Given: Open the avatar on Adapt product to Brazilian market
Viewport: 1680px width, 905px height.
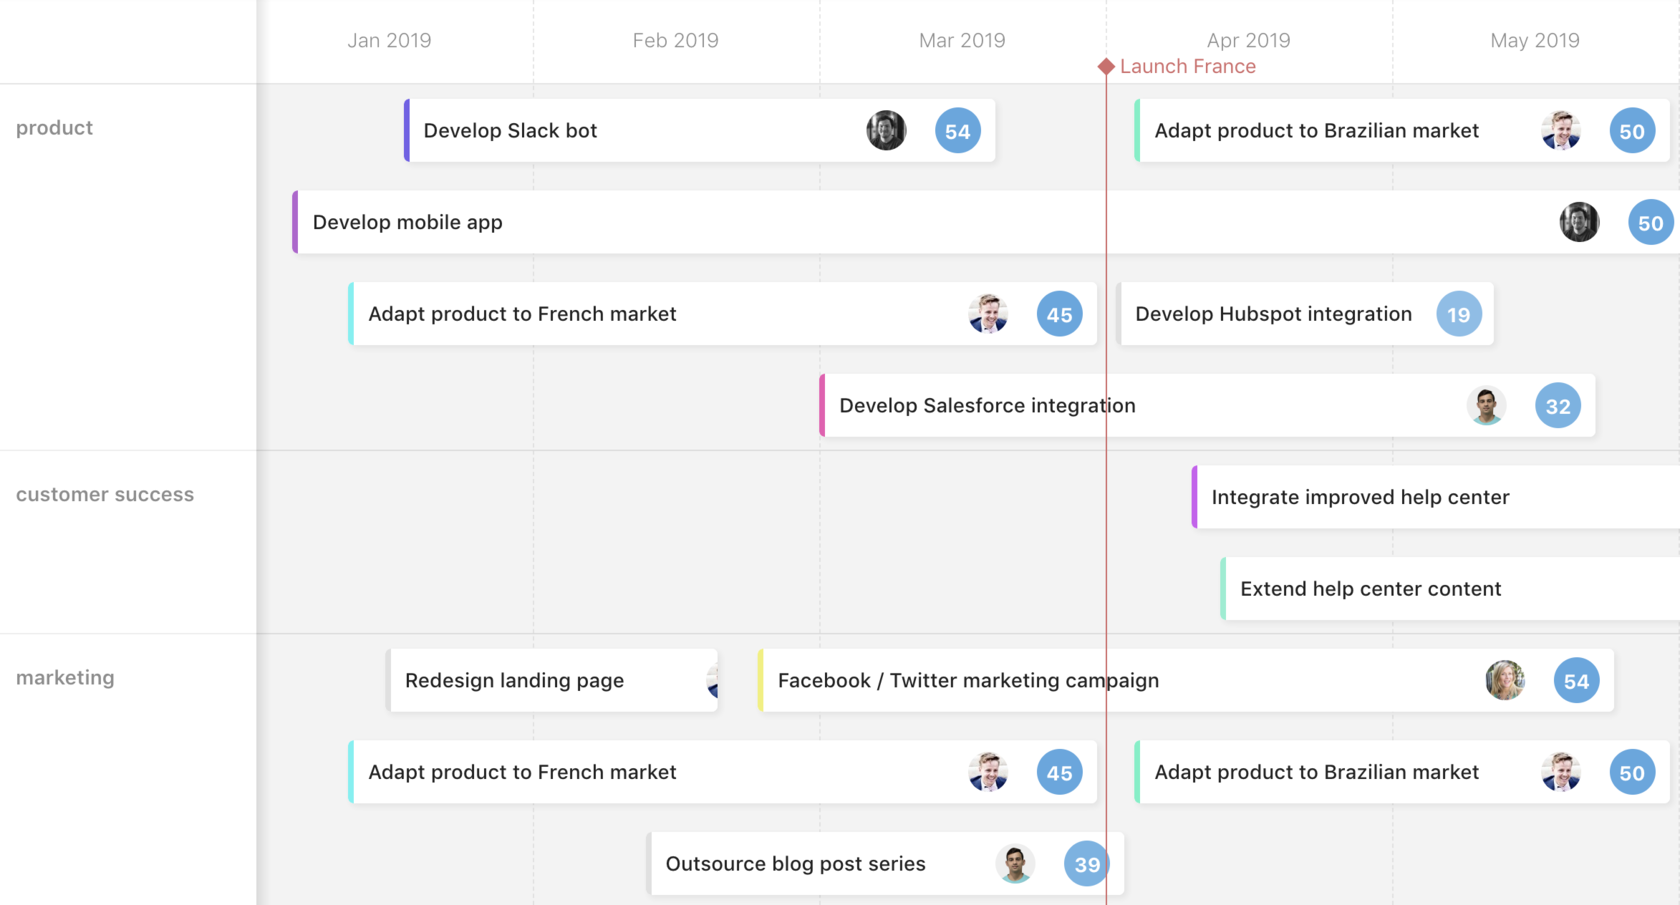Looking at the screenshot, I should click(1562, 131).
